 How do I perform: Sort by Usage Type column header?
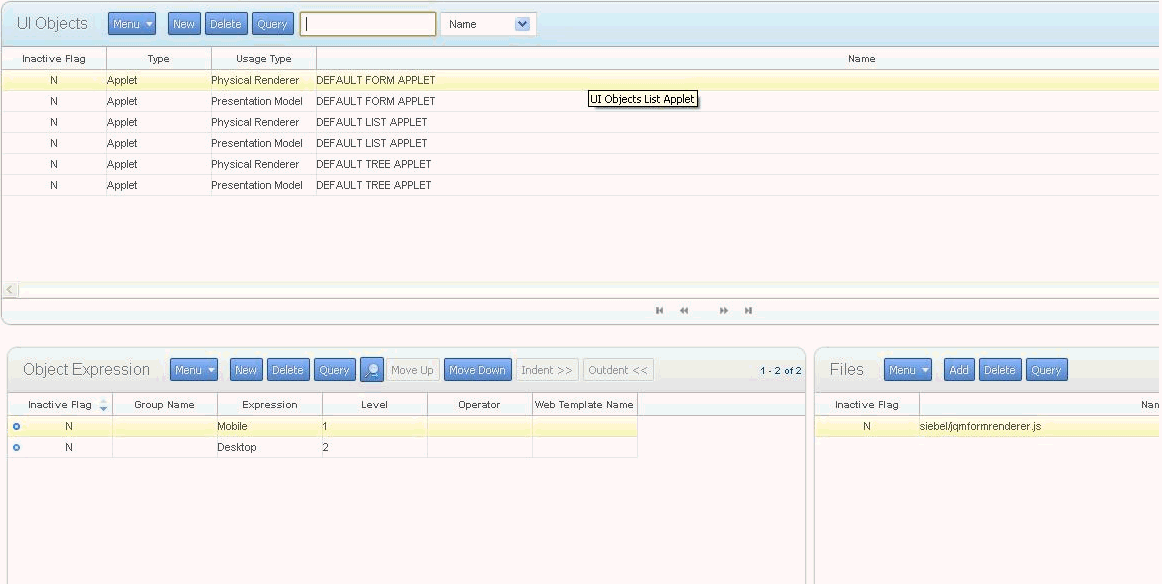tap(264, 59)
